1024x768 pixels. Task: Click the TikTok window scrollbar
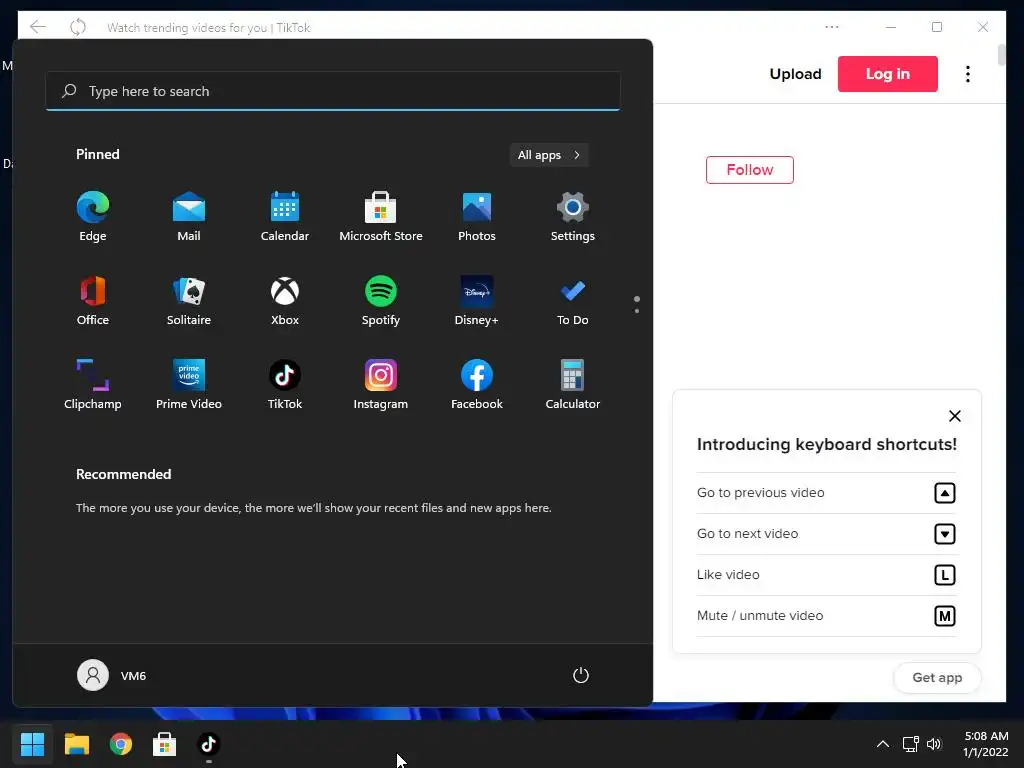point(1001,55)
